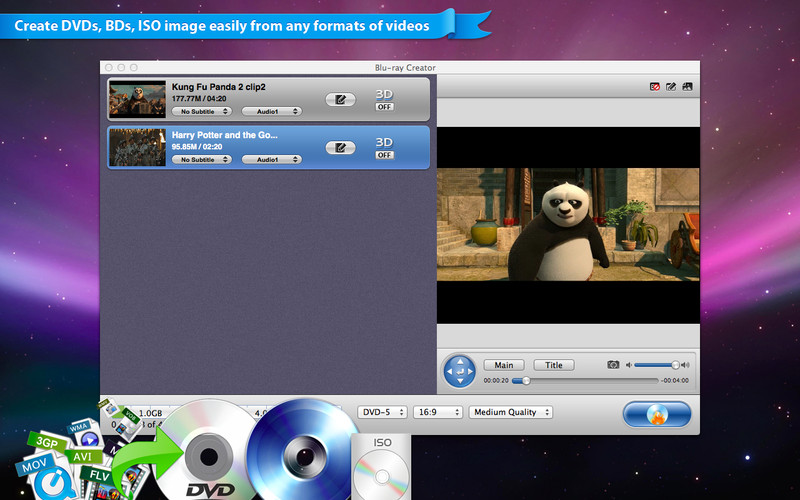Click the playback progress slider knob
Screen dimensions: 800x500
pos(526,381)
